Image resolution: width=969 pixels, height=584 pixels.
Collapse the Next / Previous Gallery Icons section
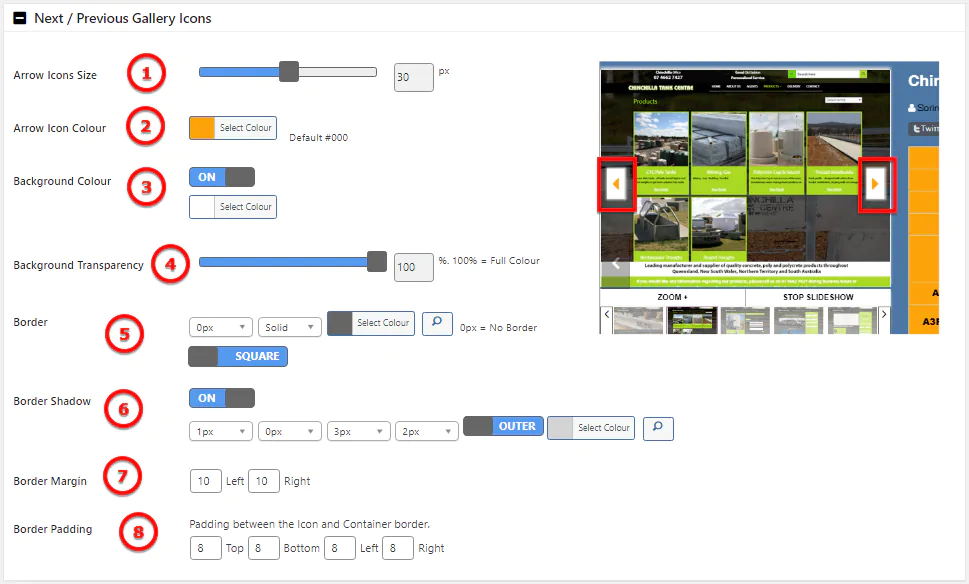click(19, 18)
